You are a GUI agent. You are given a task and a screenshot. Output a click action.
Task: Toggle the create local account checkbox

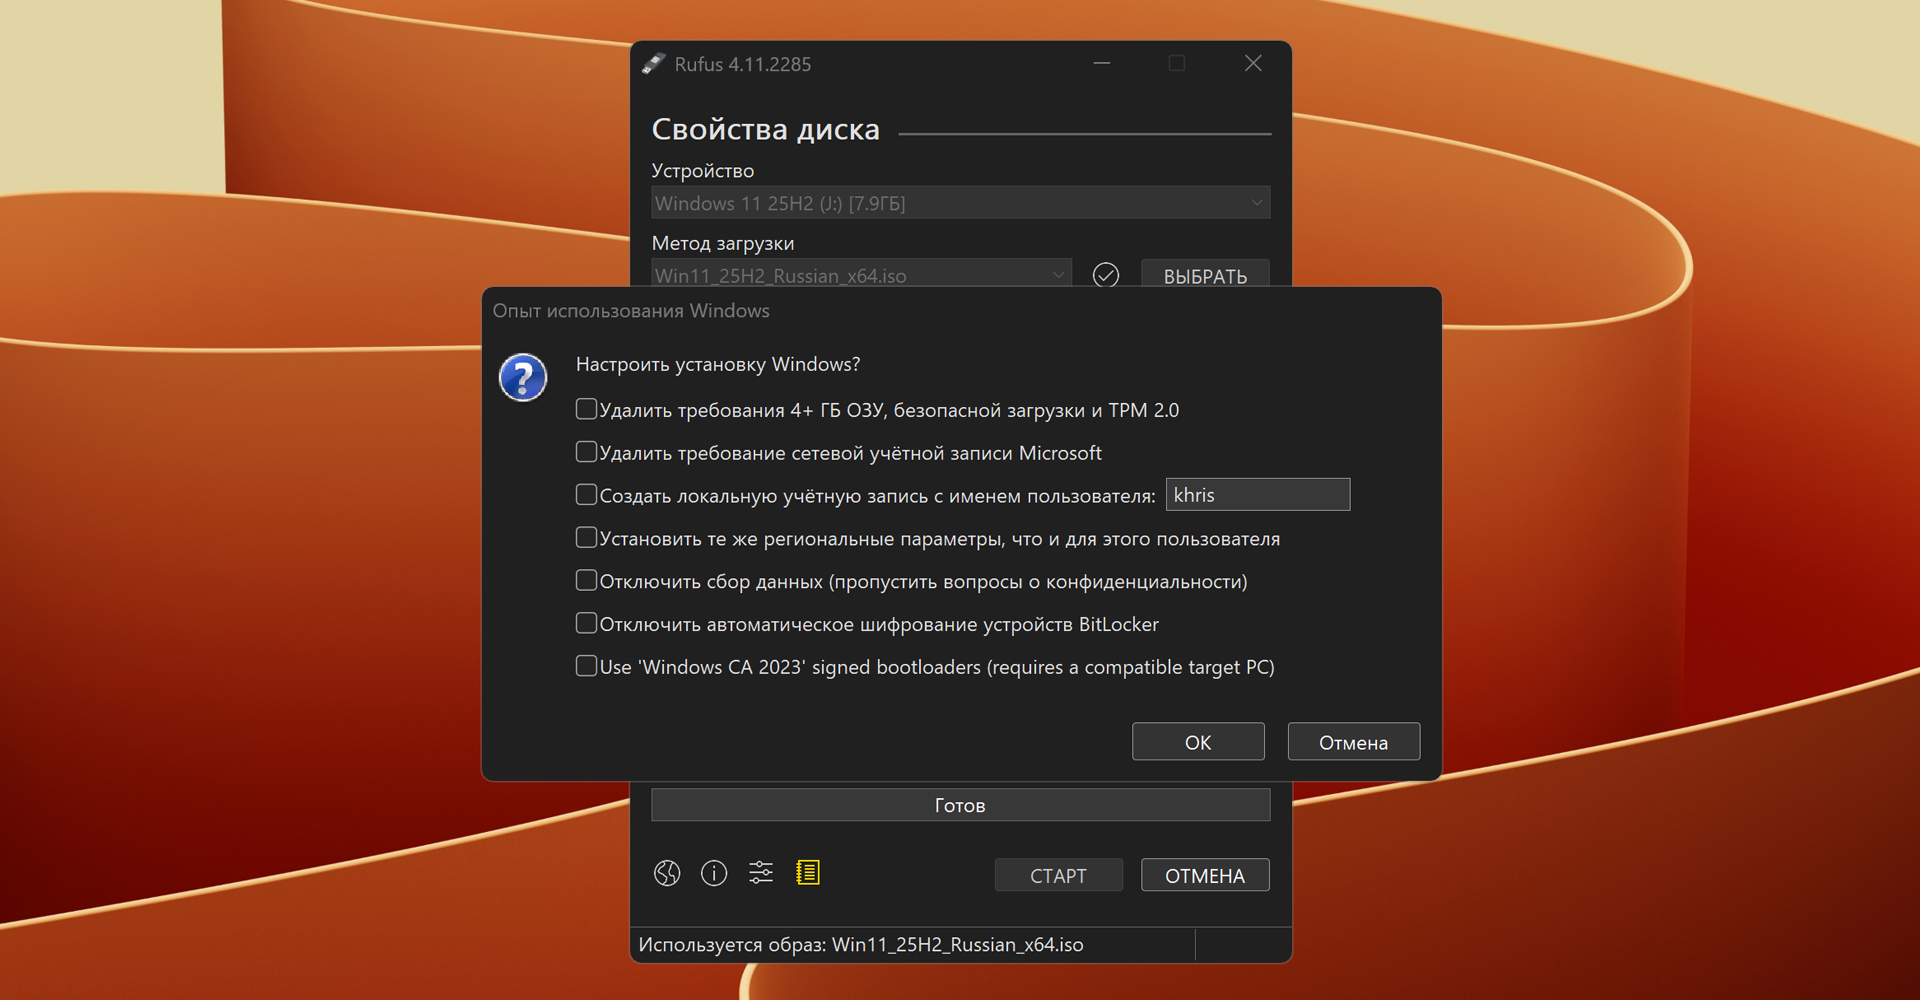tap(587, 495)
